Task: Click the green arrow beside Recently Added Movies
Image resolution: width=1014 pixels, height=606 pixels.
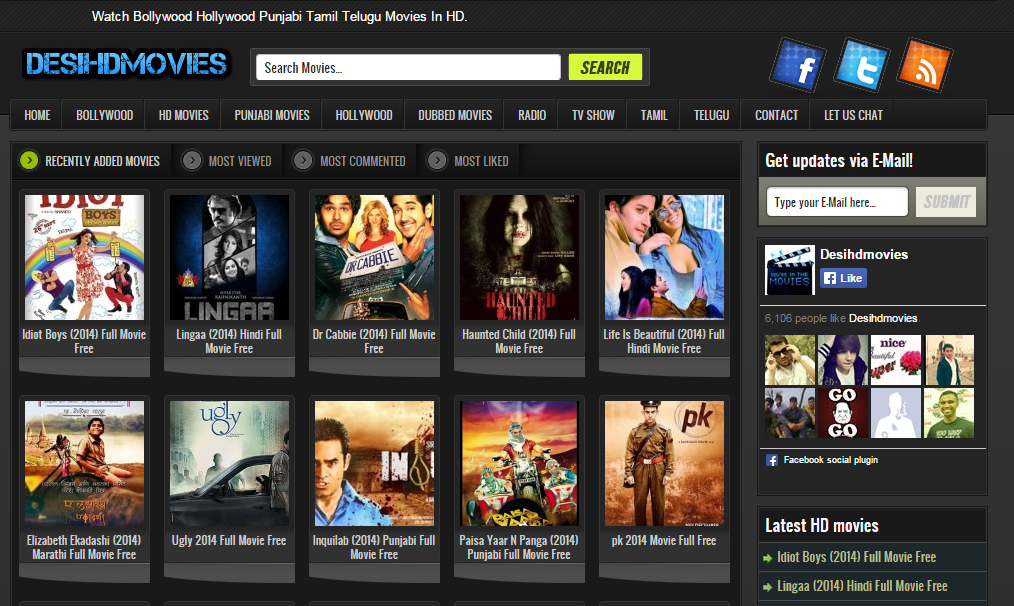Action: (29, 160)
